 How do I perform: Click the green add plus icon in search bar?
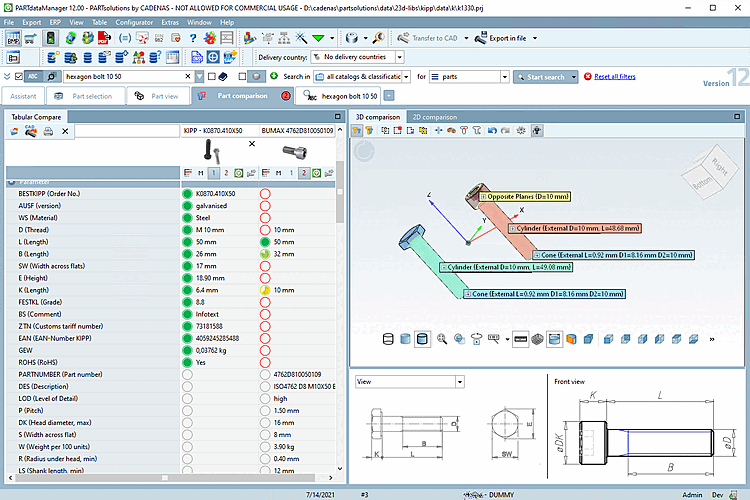274,76
